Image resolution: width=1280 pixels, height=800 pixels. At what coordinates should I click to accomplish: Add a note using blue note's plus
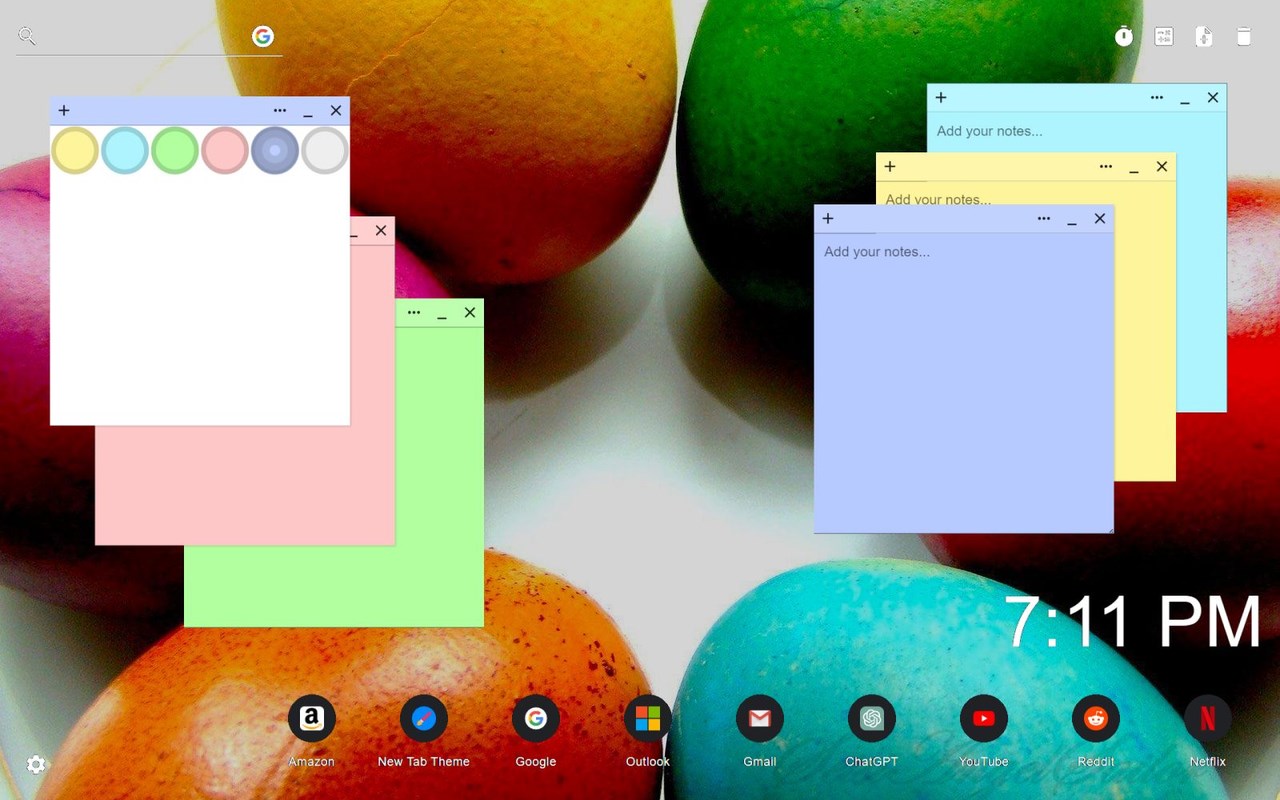tap(828, 219)
